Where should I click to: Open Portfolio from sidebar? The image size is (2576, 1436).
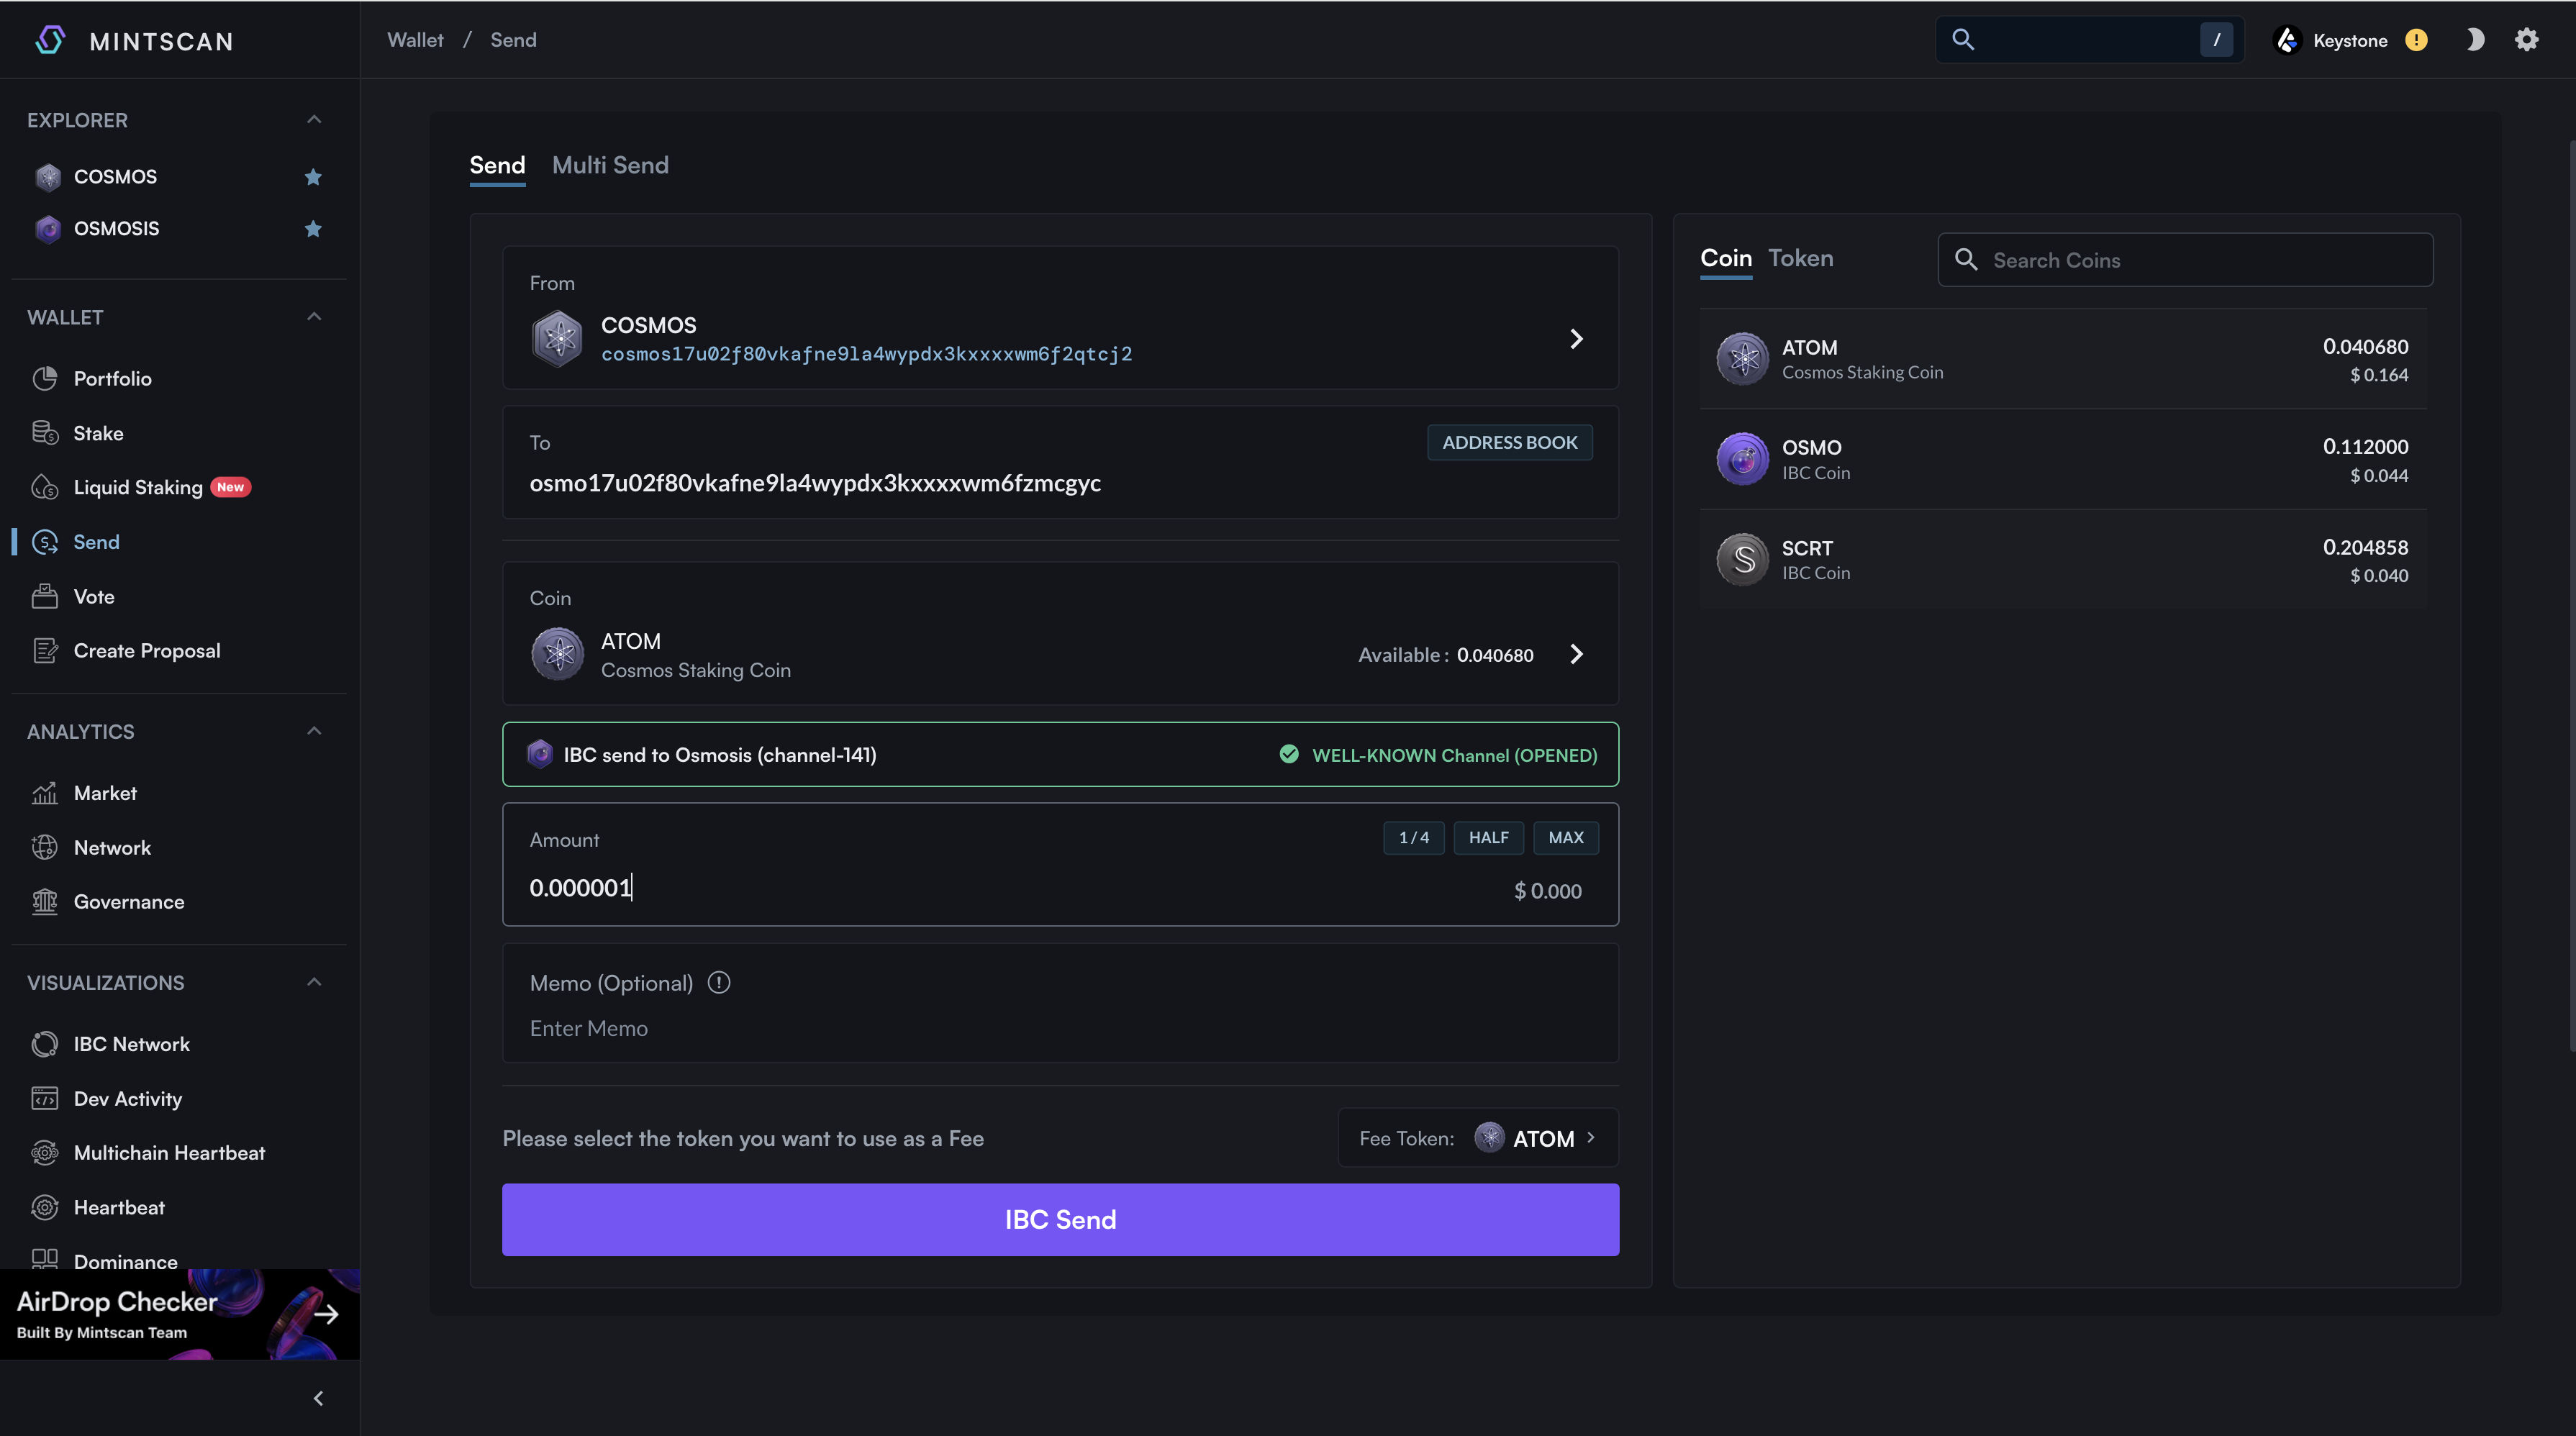click(112, 379)
